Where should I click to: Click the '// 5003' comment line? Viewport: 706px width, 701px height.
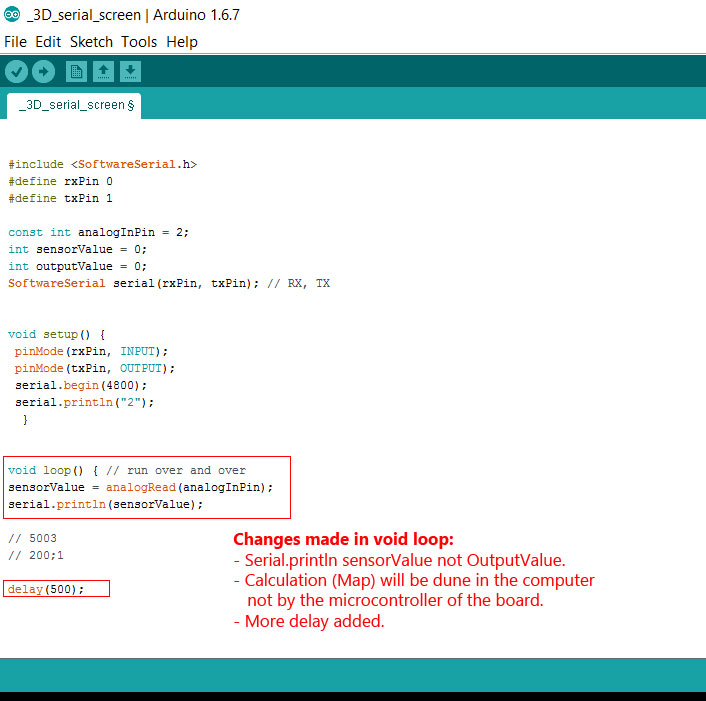[32, 538]
